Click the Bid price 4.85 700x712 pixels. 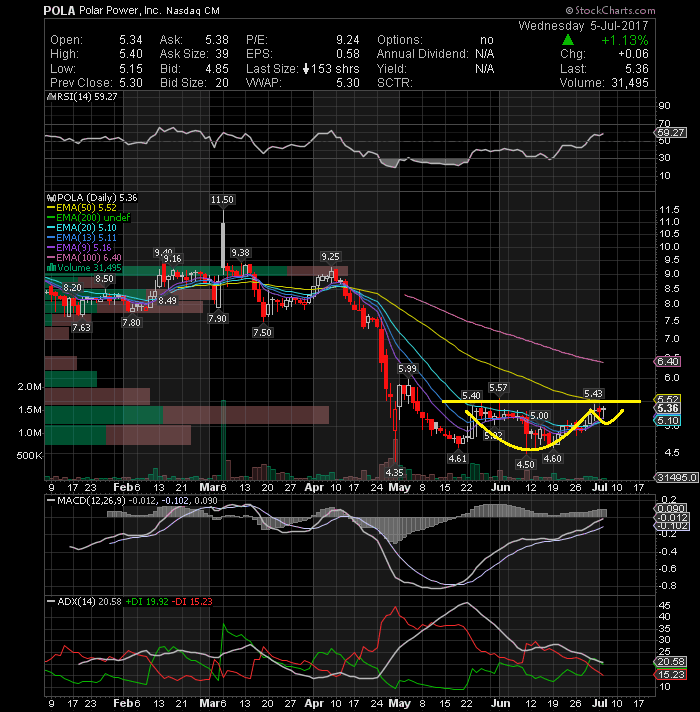[x=217, y=69]
